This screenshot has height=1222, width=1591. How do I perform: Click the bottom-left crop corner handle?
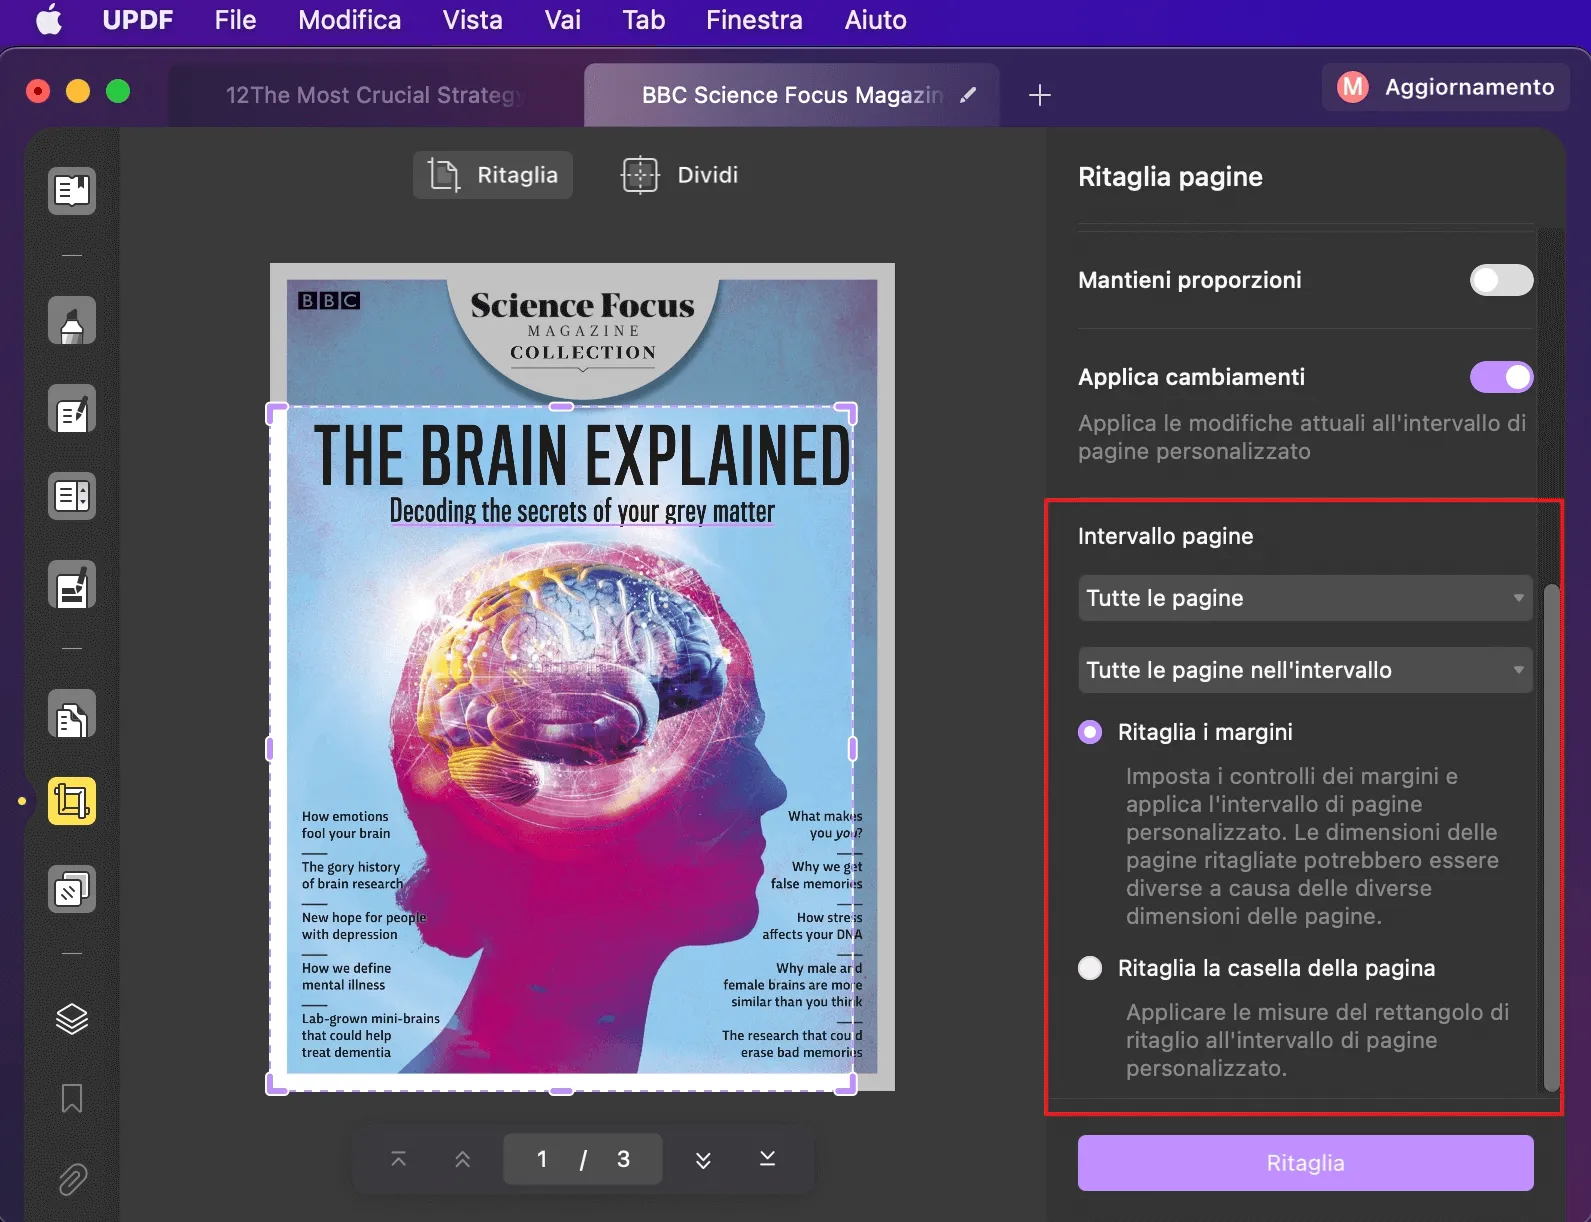click(277, 1083)
